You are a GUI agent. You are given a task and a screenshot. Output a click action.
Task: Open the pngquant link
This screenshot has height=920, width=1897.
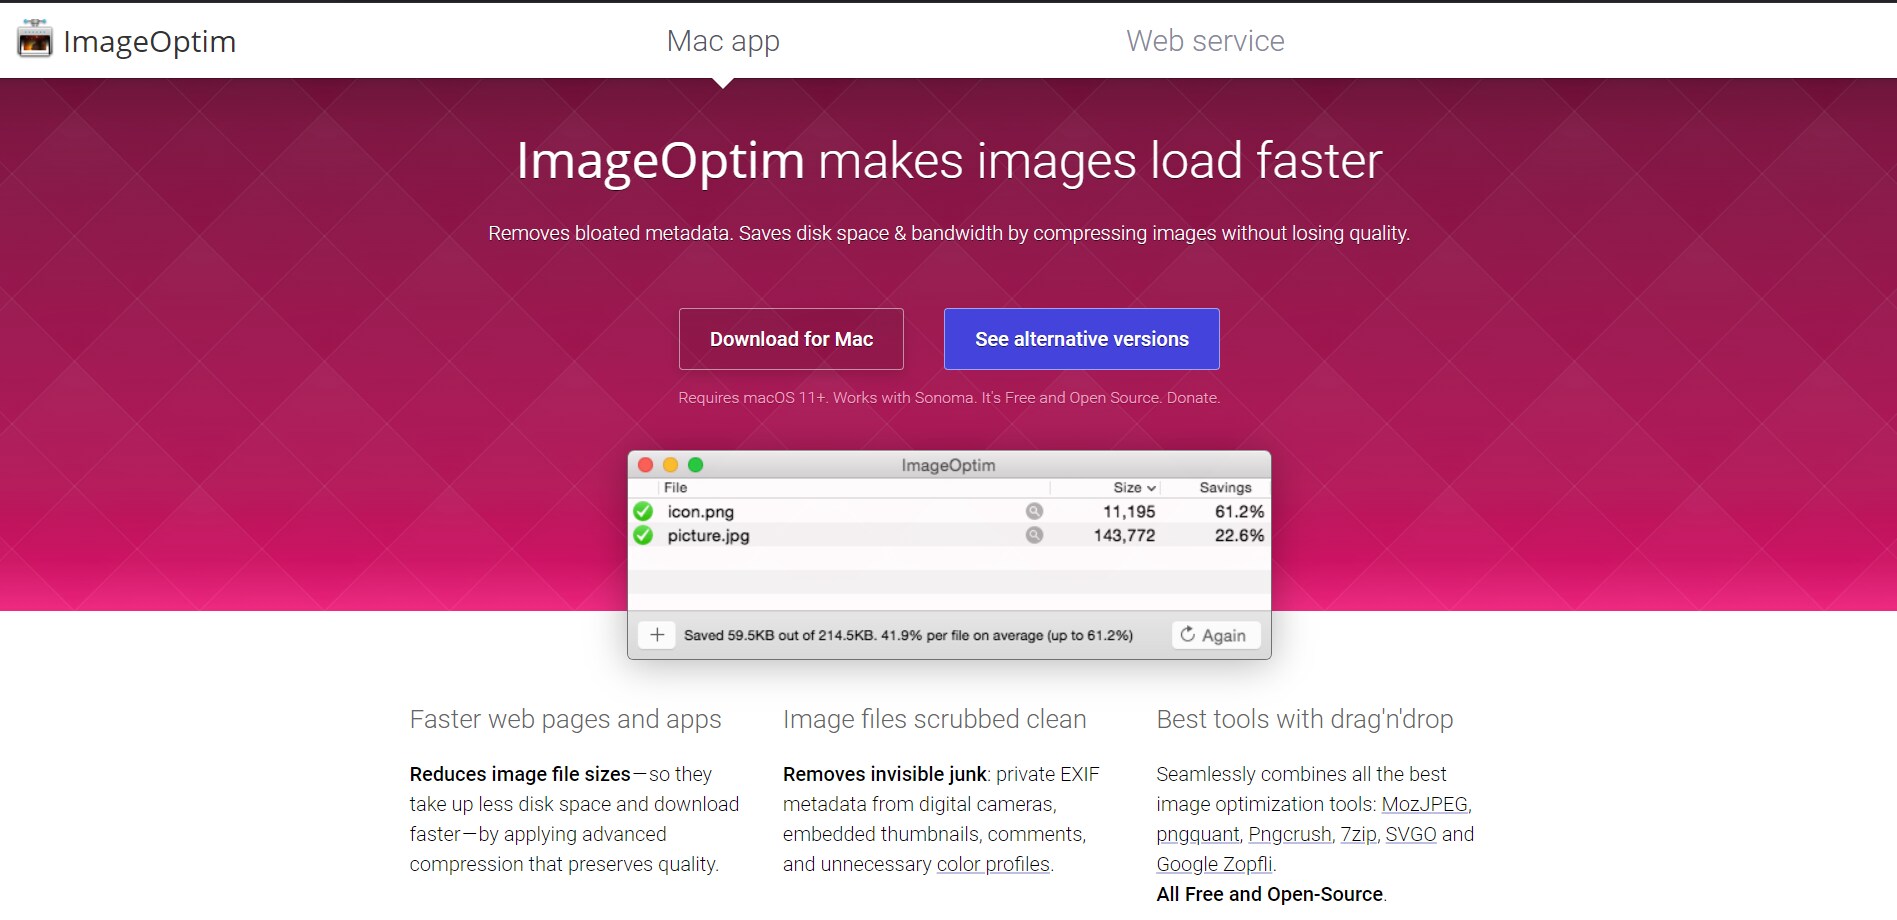1196,834
